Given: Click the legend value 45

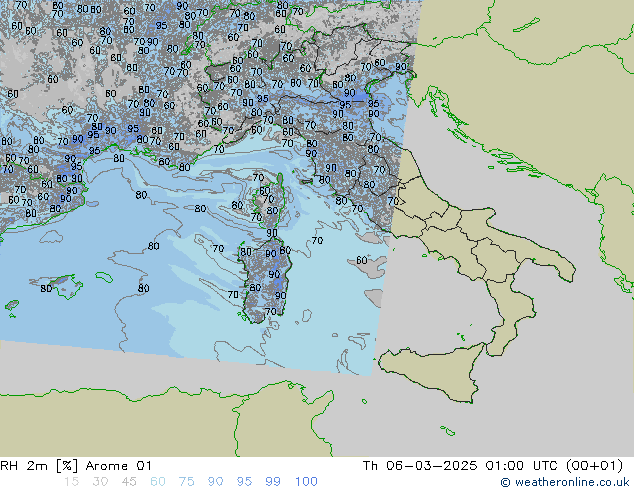Looking at the screenshot, I should pyautogui.click(x=129, y=482).
